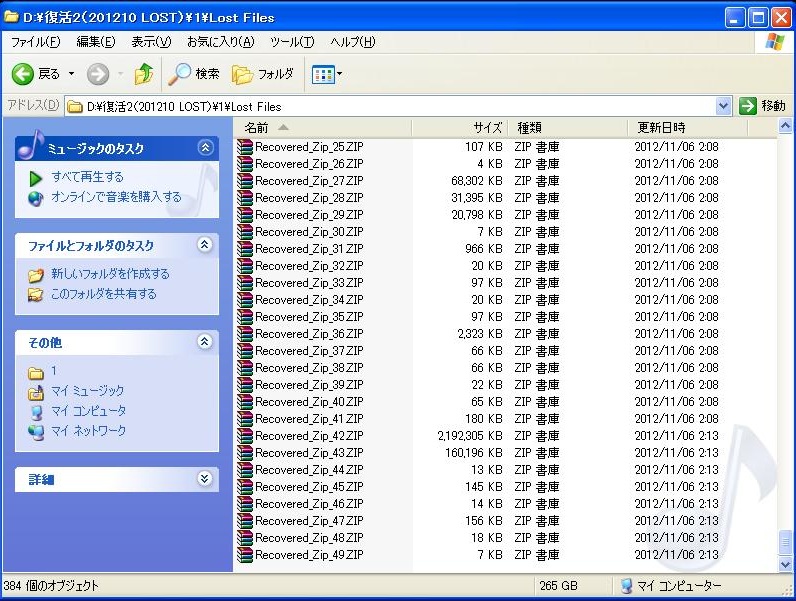The width and height of the screenshot is (796, 601).
Task: Click the vertical scrollbar down arrow
Action: (785, 564)
